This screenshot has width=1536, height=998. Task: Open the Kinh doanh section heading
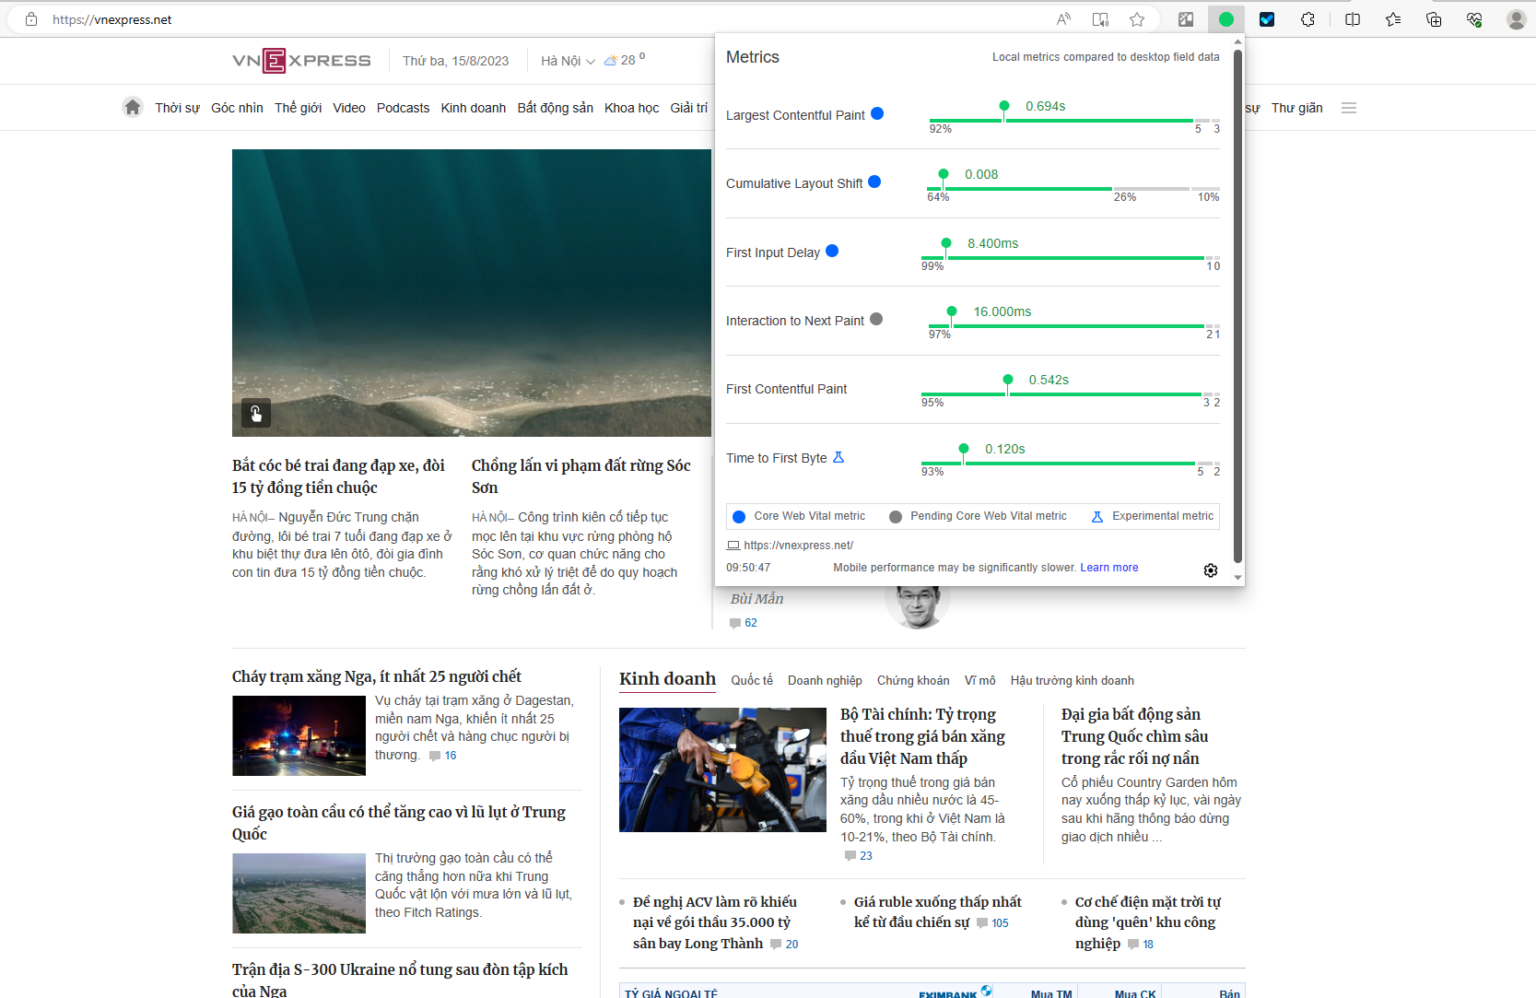pyautogui.click(x=667, y=679)
